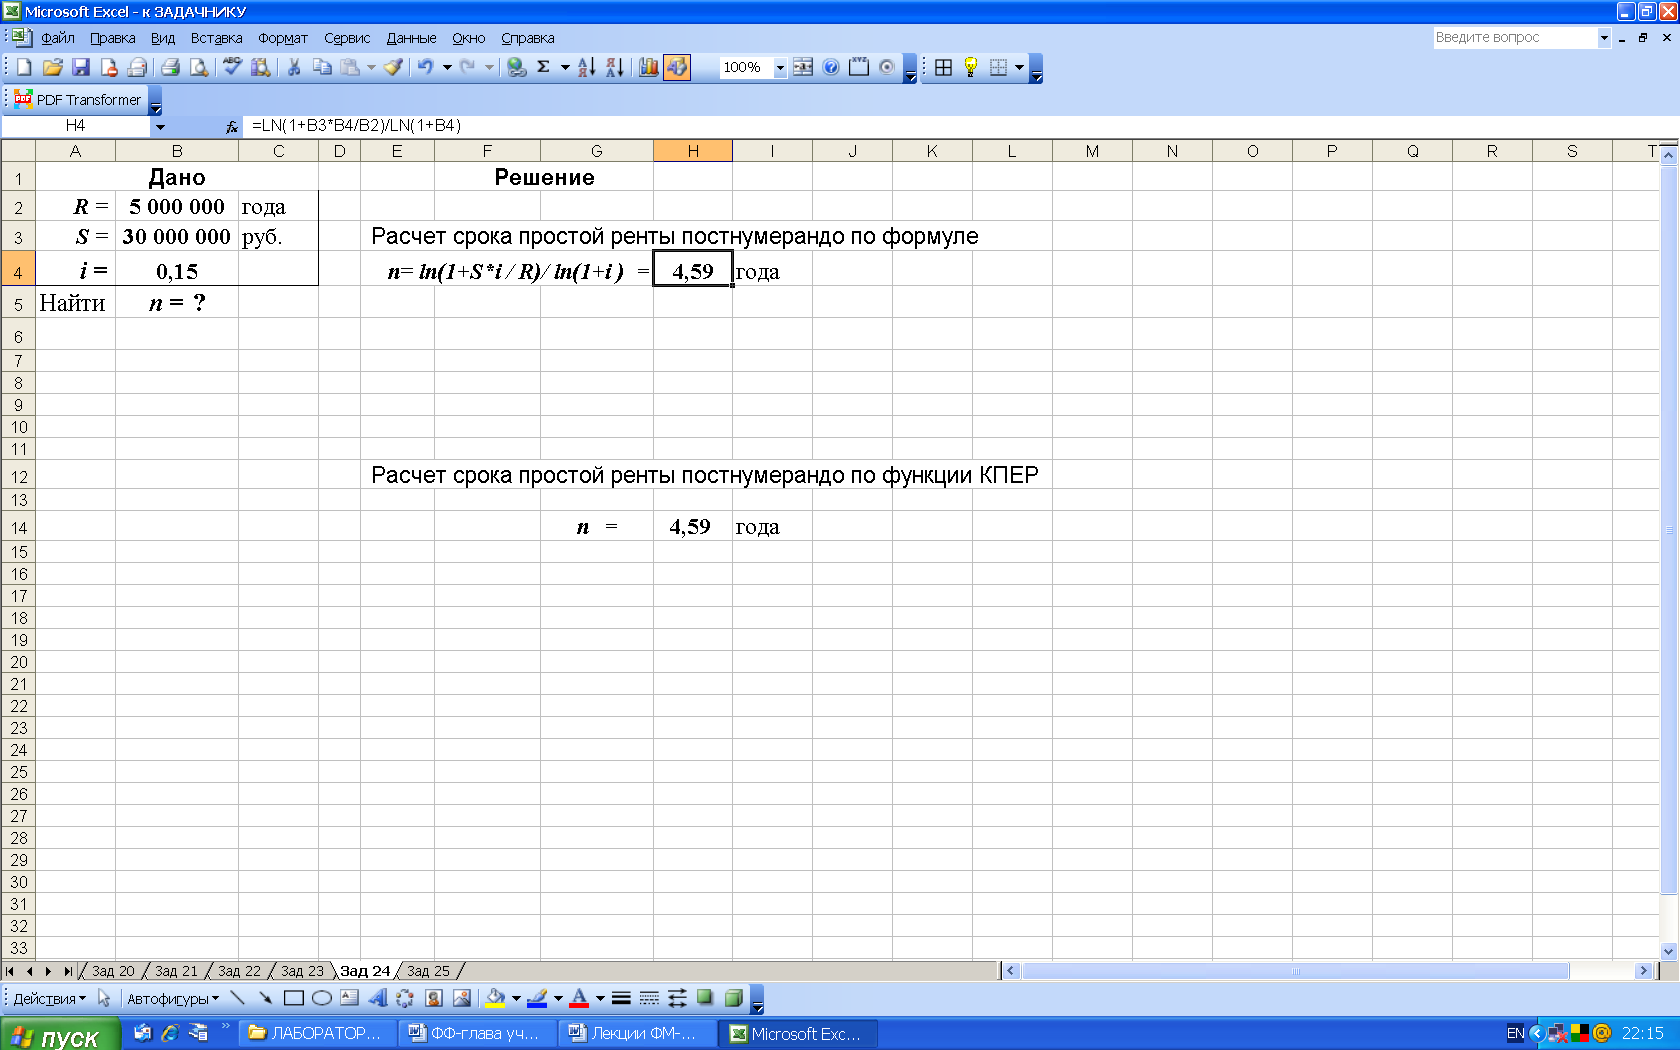The height and width of the screenshot is (1050, 1680).
Task: Save the workbook with the floppy disk icon
Action: click(x=81, y=67)
